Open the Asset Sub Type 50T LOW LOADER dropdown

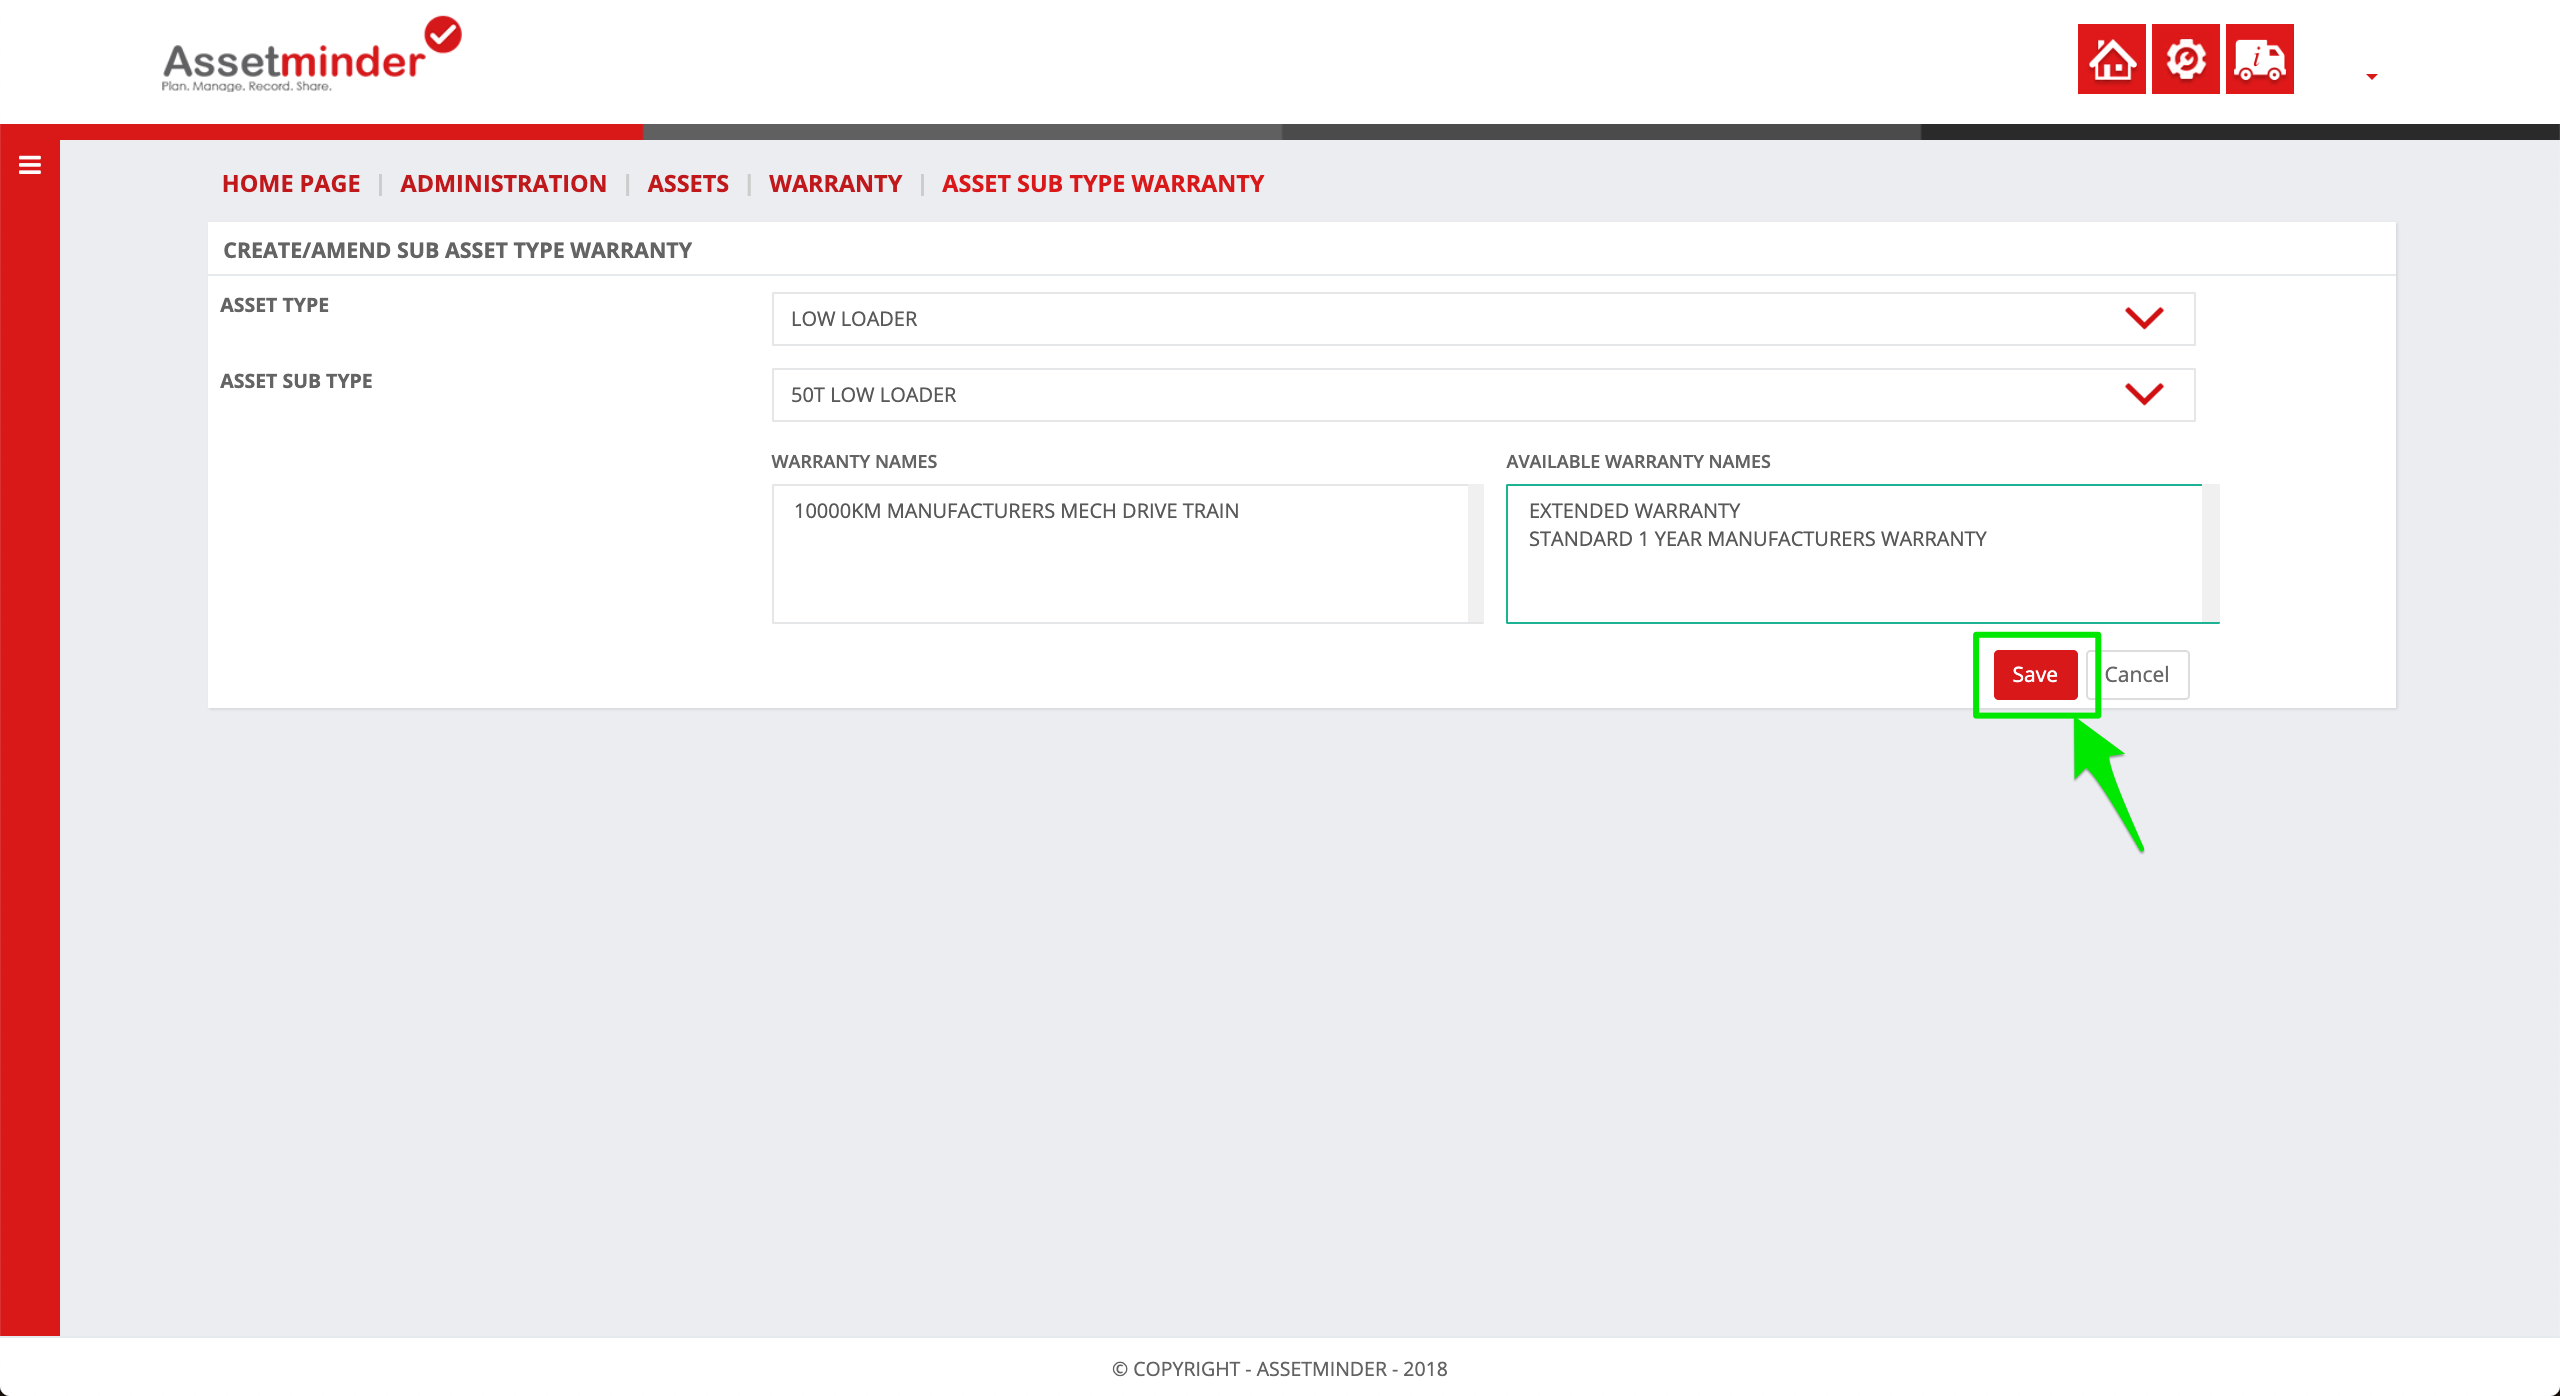point(1483,395)
